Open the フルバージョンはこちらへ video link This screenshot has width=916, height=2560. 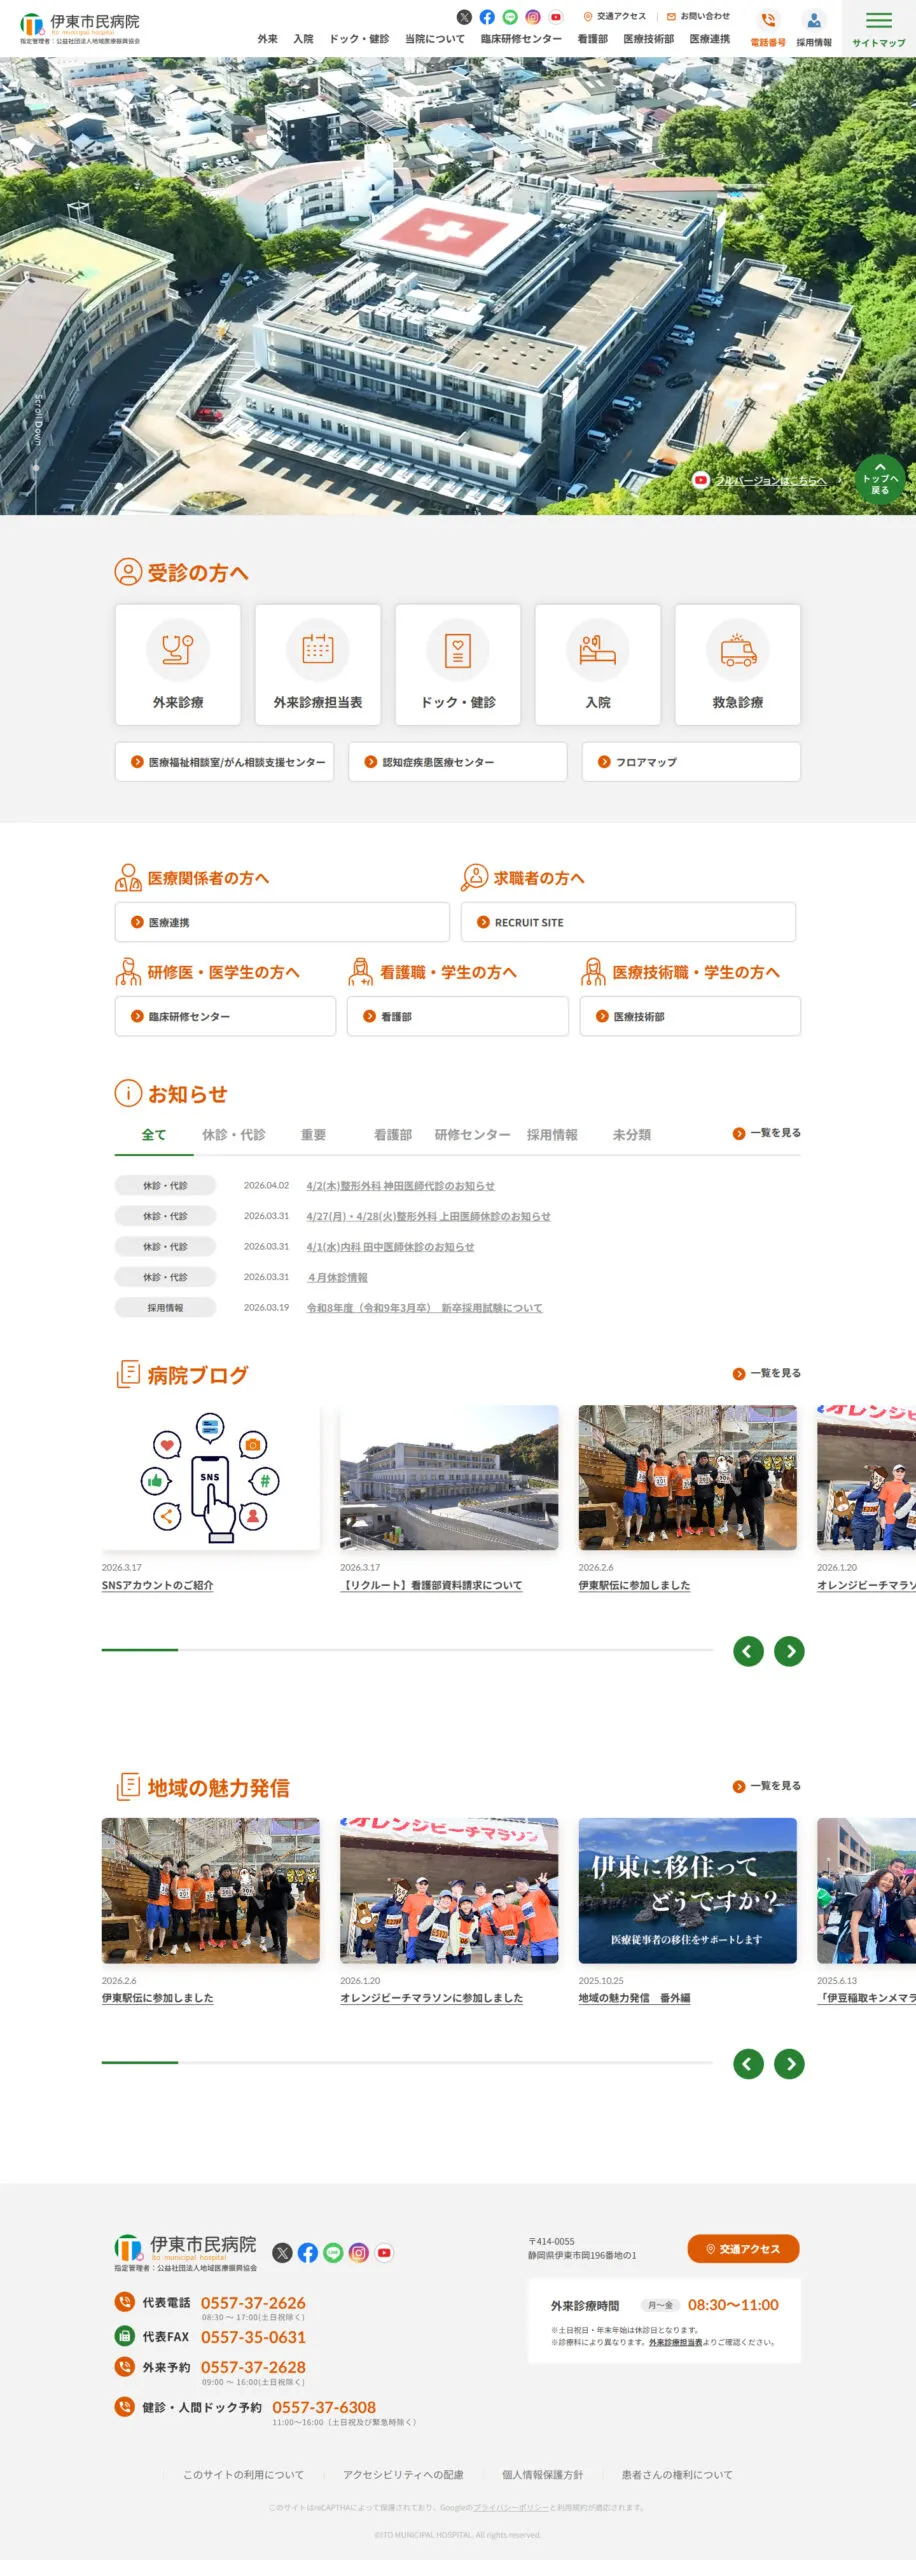tap(760, 481)
